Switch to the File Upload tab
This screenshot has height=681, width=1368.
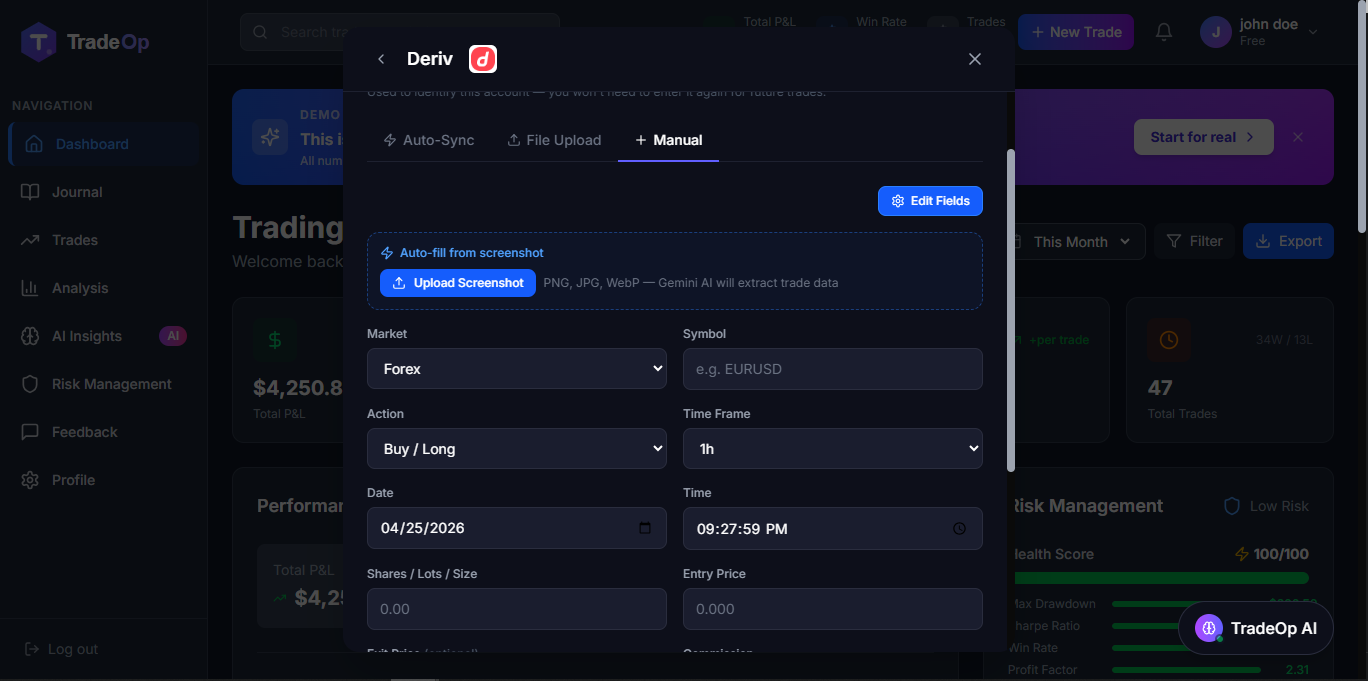[x=554, y=140]
